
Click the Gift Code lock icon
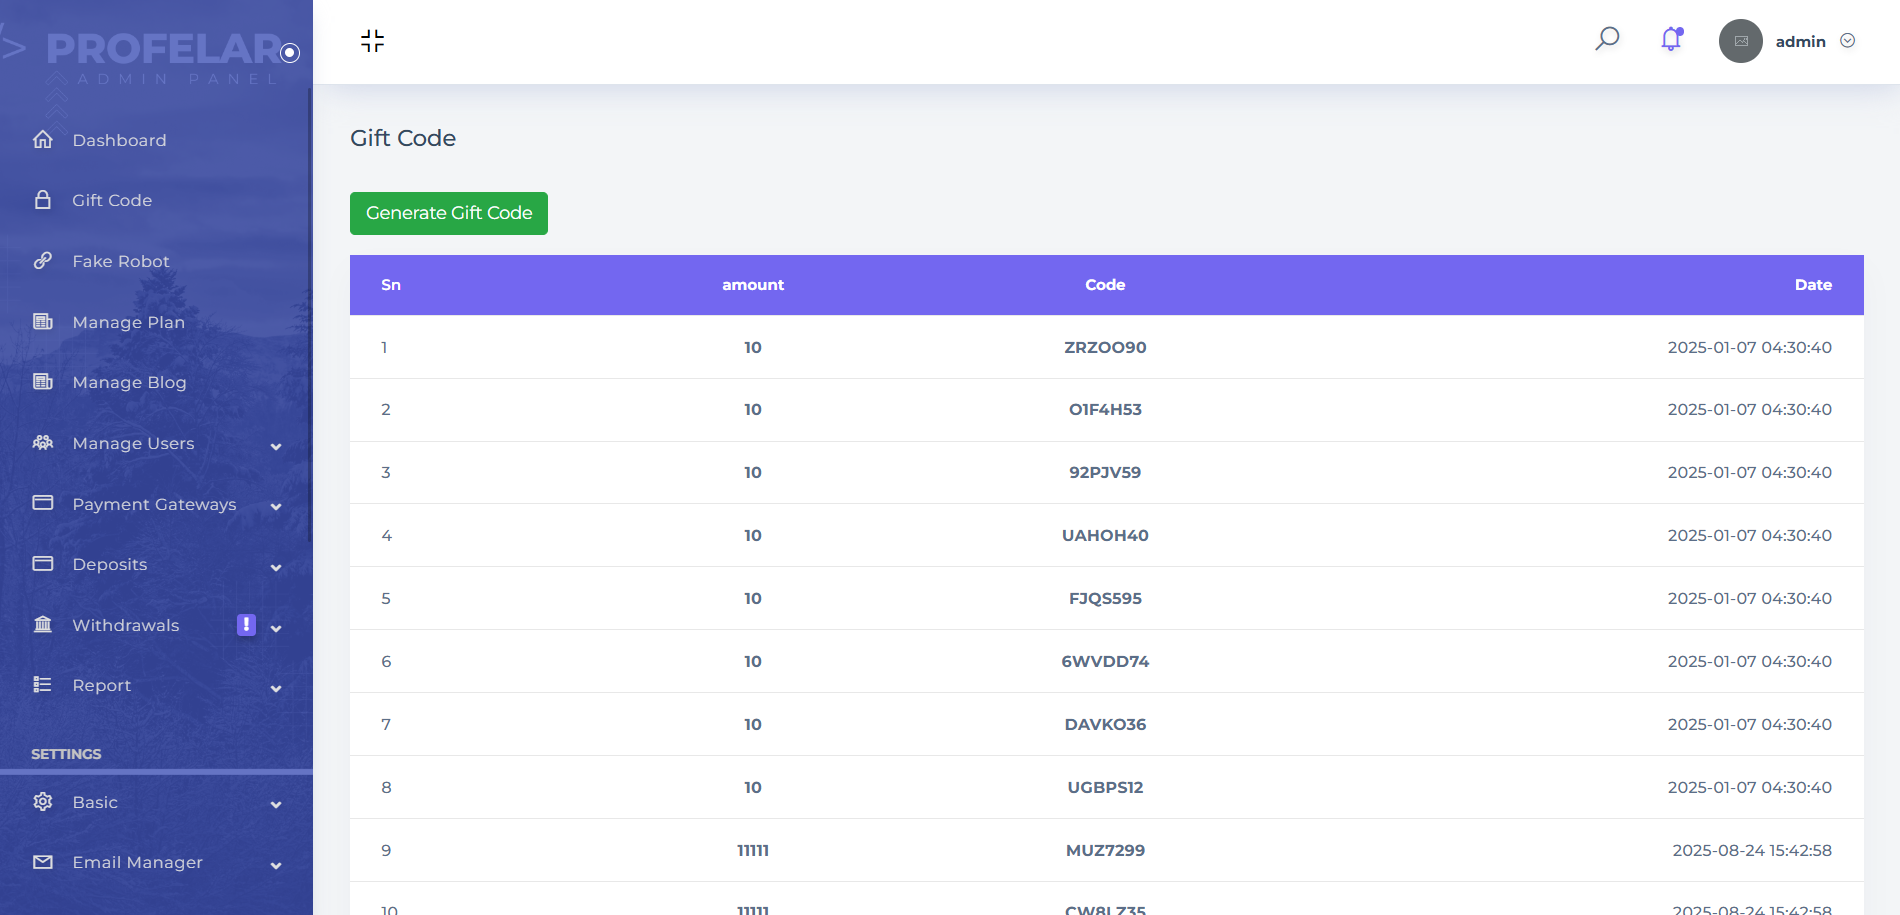[43, 200]
